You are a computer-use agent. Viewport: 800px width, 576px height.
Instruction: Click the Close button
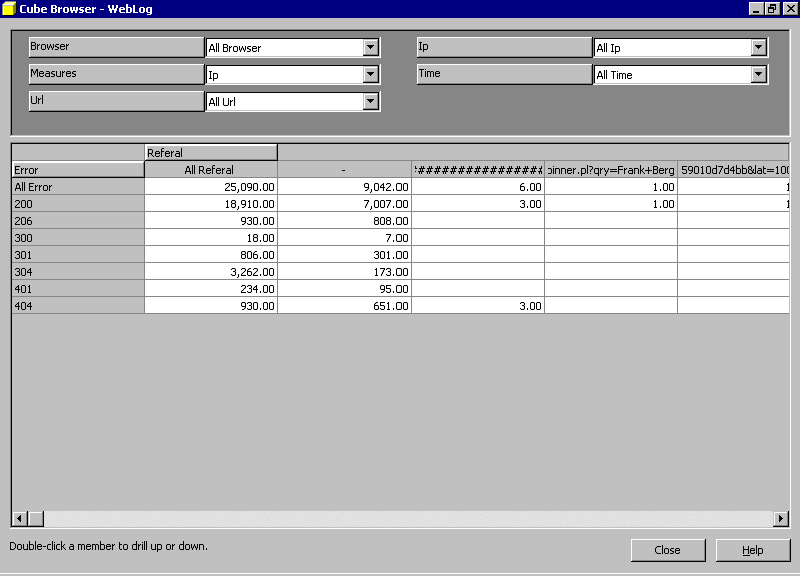click(x=667, y=550)
